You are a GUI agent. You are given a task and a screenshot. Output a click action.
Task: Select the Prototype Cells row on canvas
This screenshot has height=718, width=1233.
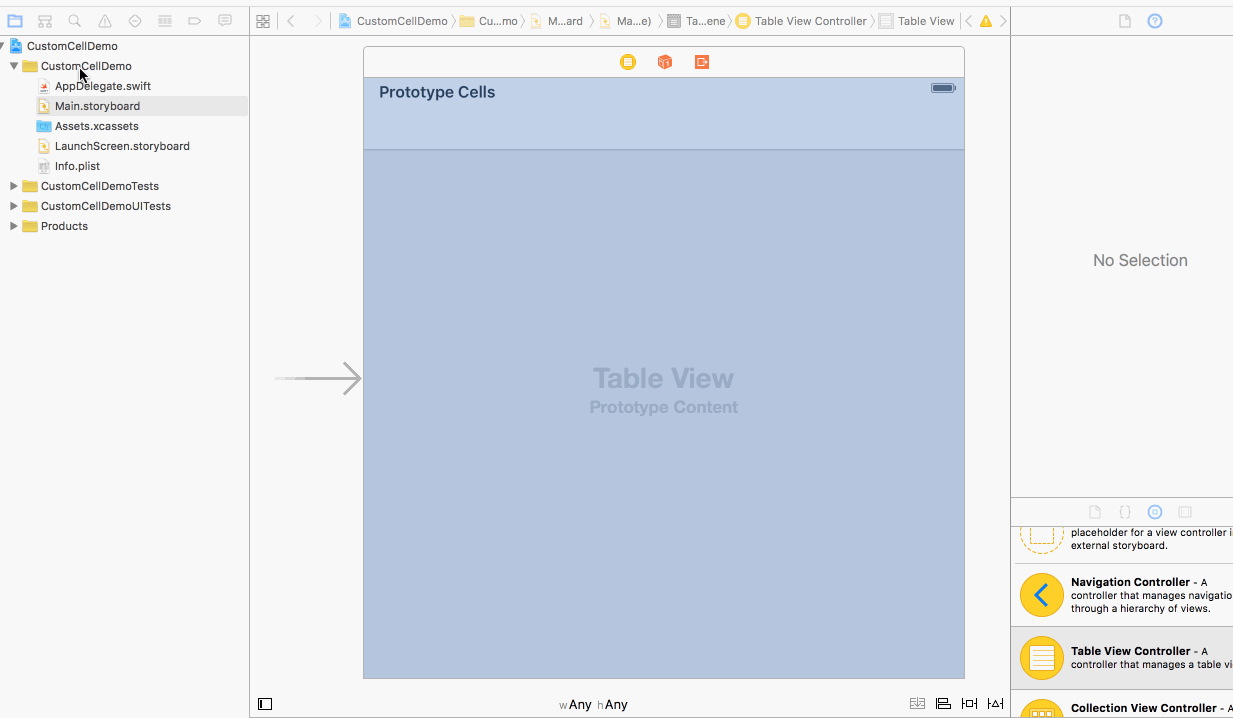pos(664,114)
